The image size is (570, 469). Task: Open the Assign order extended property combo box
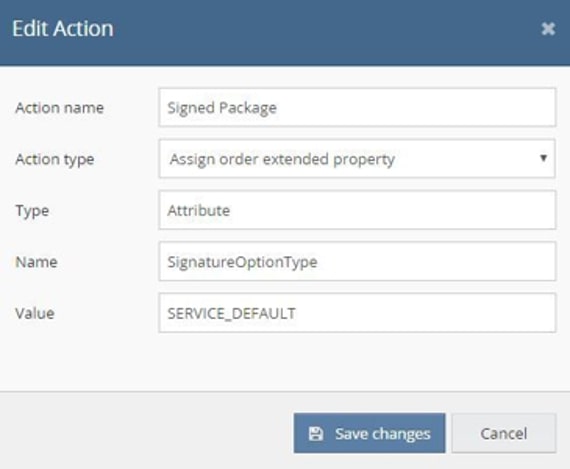(357, 159)
